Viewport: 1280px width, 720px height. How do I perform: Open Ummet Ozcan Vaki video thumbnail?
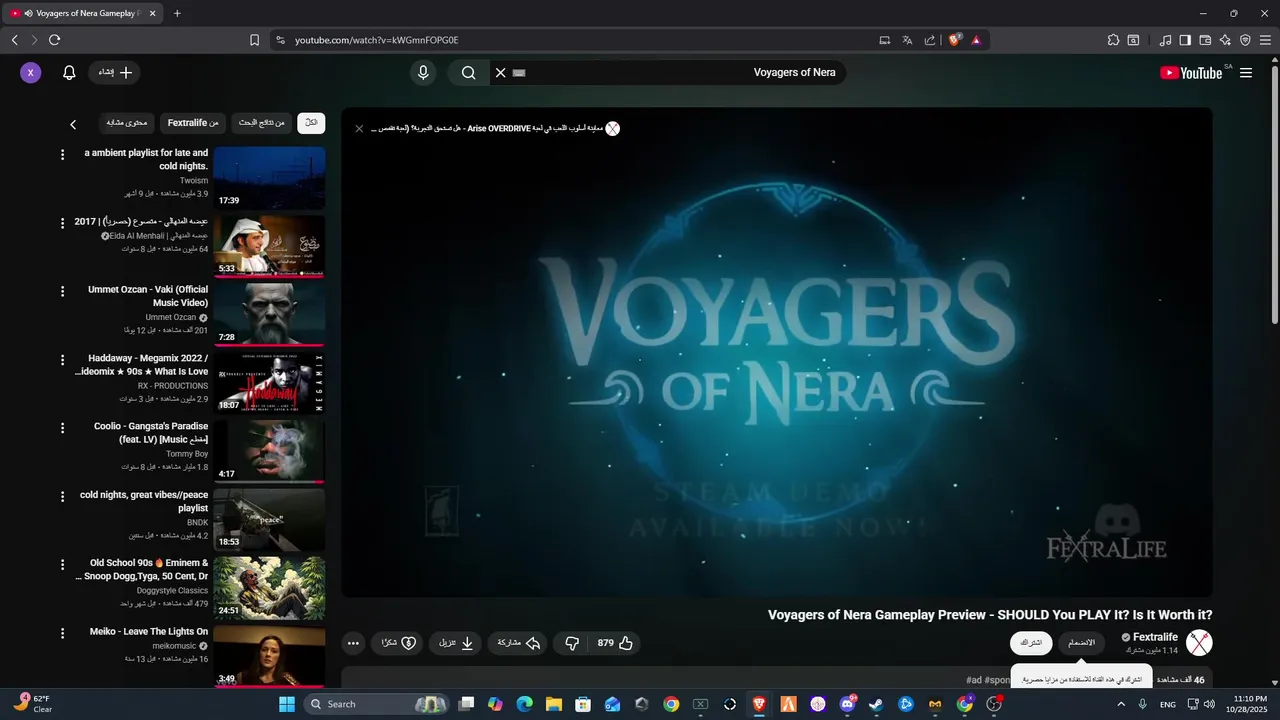pos(269,315)
